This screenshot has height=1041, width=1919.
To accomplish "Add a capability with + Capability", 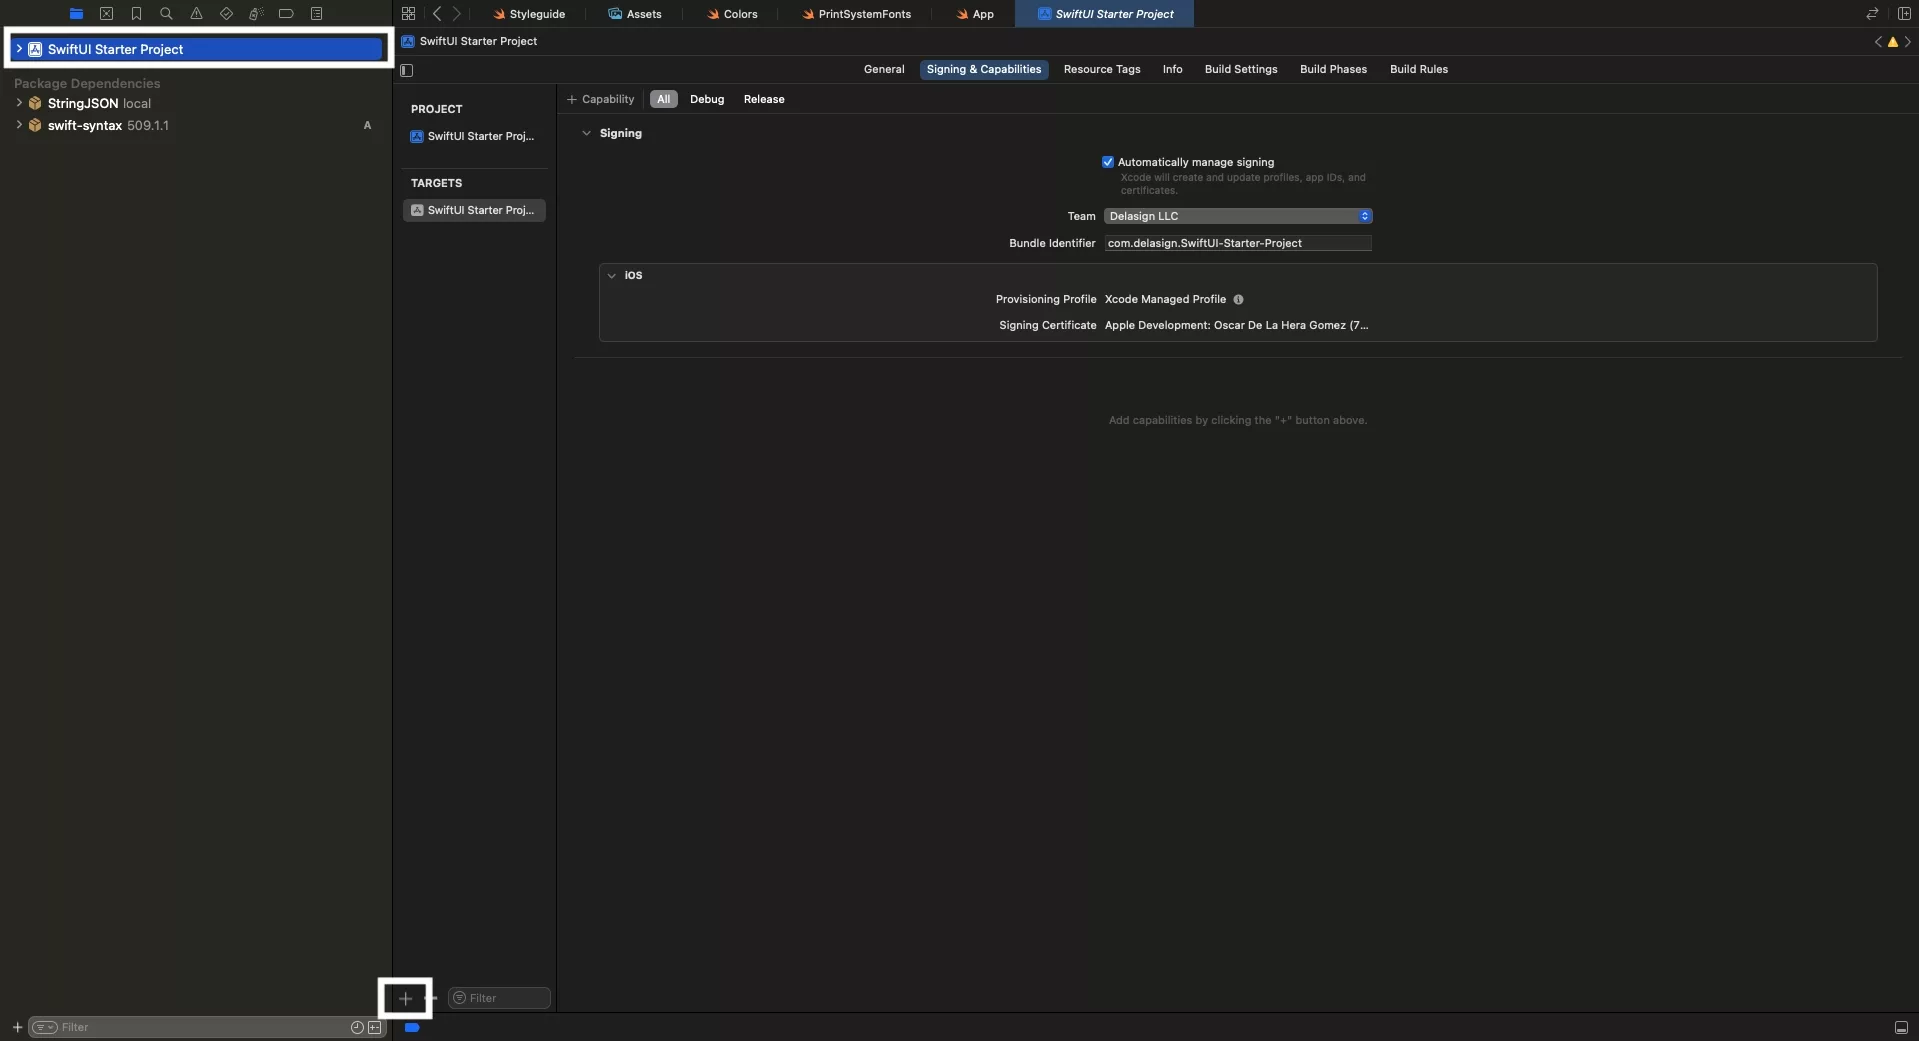I will pos(601,99).
